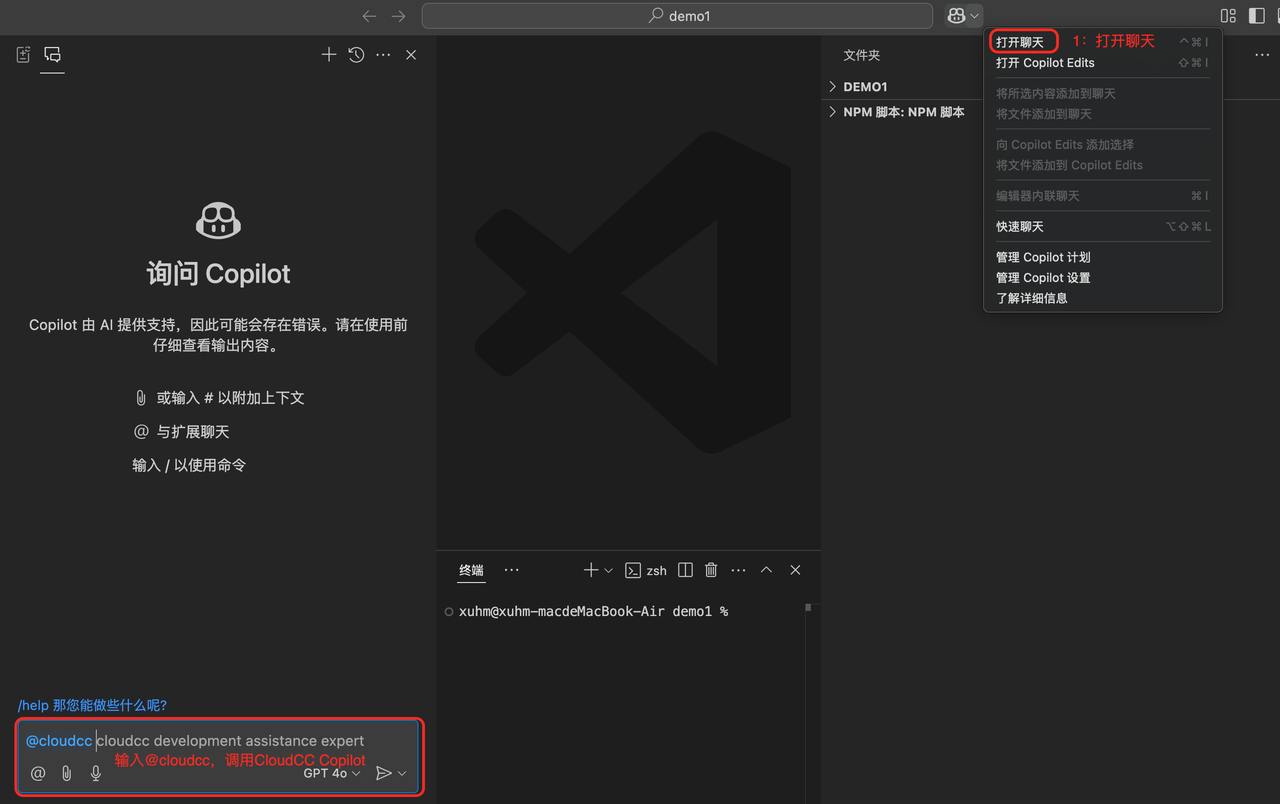Click the Copilot icon in title bar
The image size is (1280, 804).
tap(956, 15)
